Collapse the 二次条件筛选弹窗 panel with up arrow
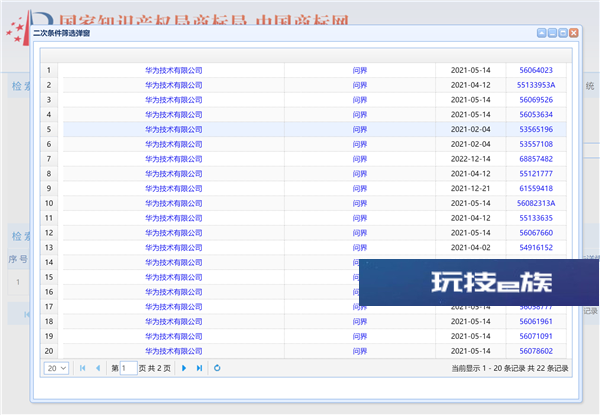Screen dimensions: 600x415 541,33
